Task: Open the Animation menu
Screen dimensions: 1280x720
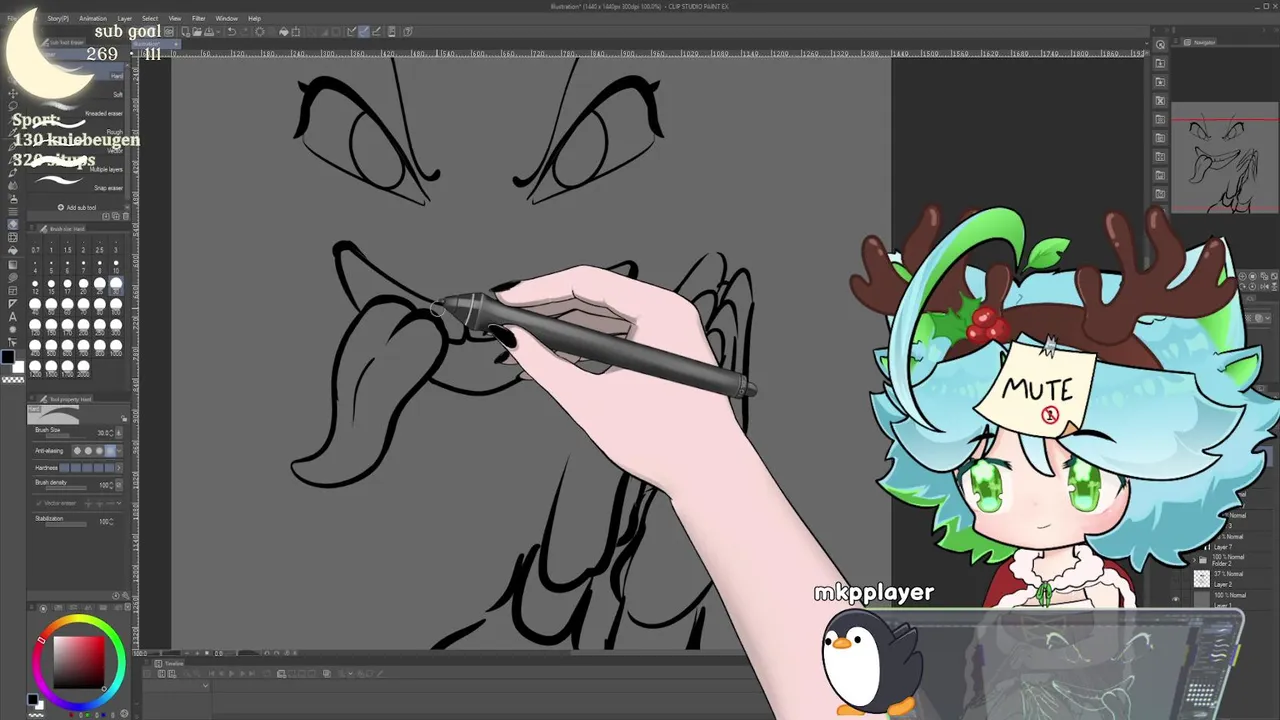Action: coord(93,18)
